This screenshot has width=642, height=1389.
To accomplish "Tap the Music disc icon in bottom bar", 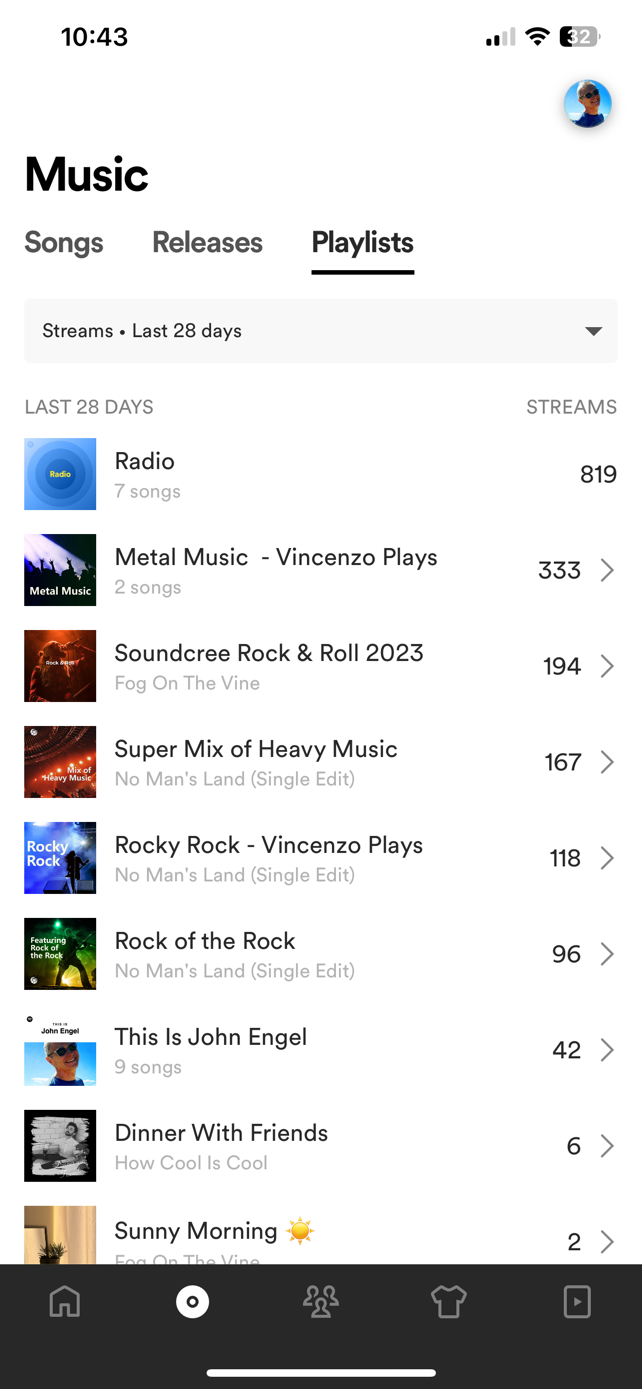I will point(192,1301).
